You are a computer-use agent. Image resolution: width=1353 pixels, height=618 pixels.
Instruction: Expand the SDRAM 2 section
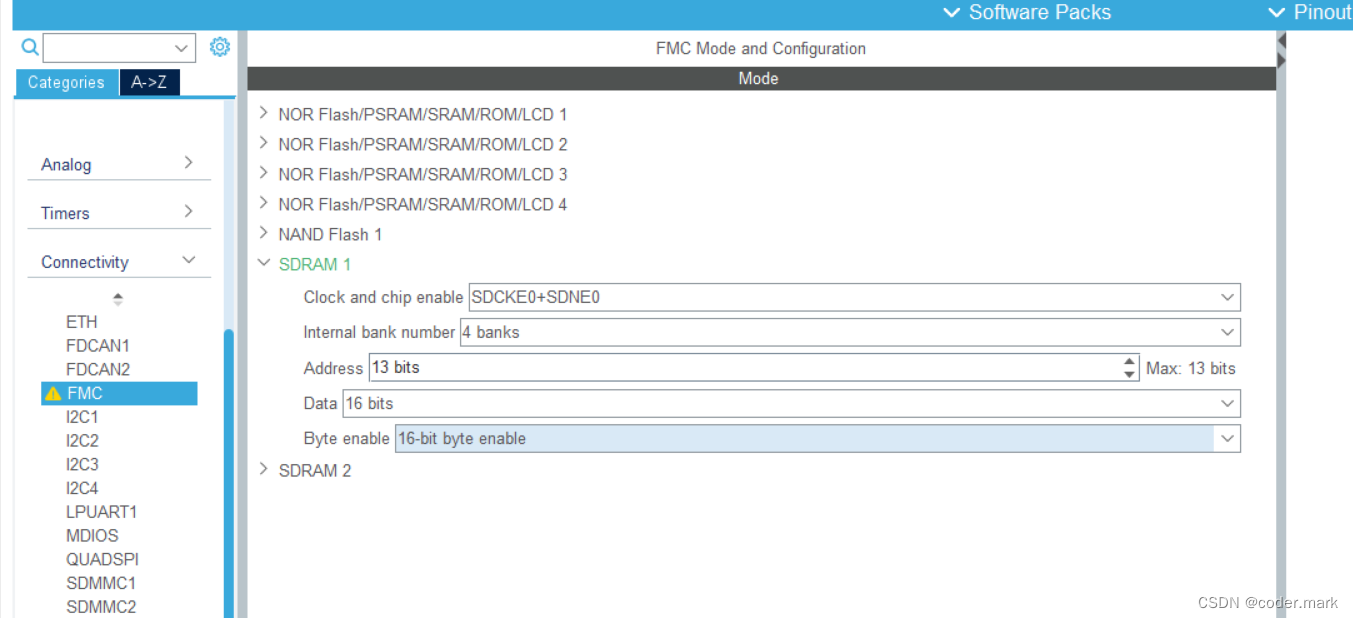pos(263,469)
